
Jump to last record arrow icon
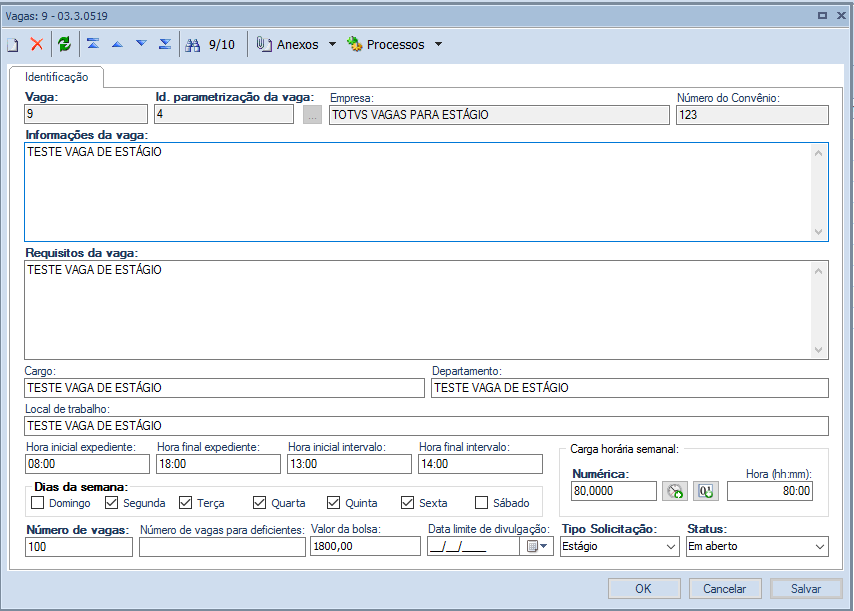(x=165, y=44)
